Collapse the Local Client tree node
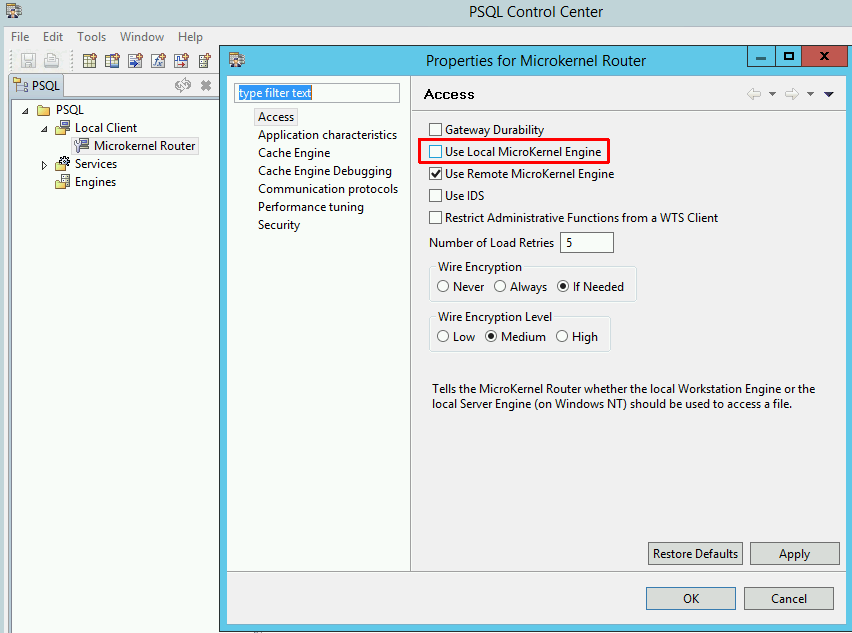852x633 pixels. point(44,129)
